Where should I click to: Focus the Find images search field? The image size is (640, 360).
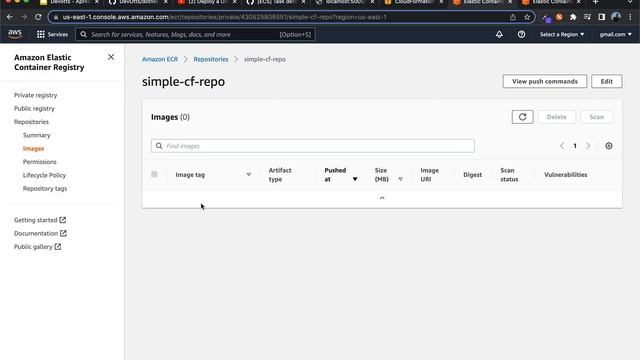tap(313, 146)
